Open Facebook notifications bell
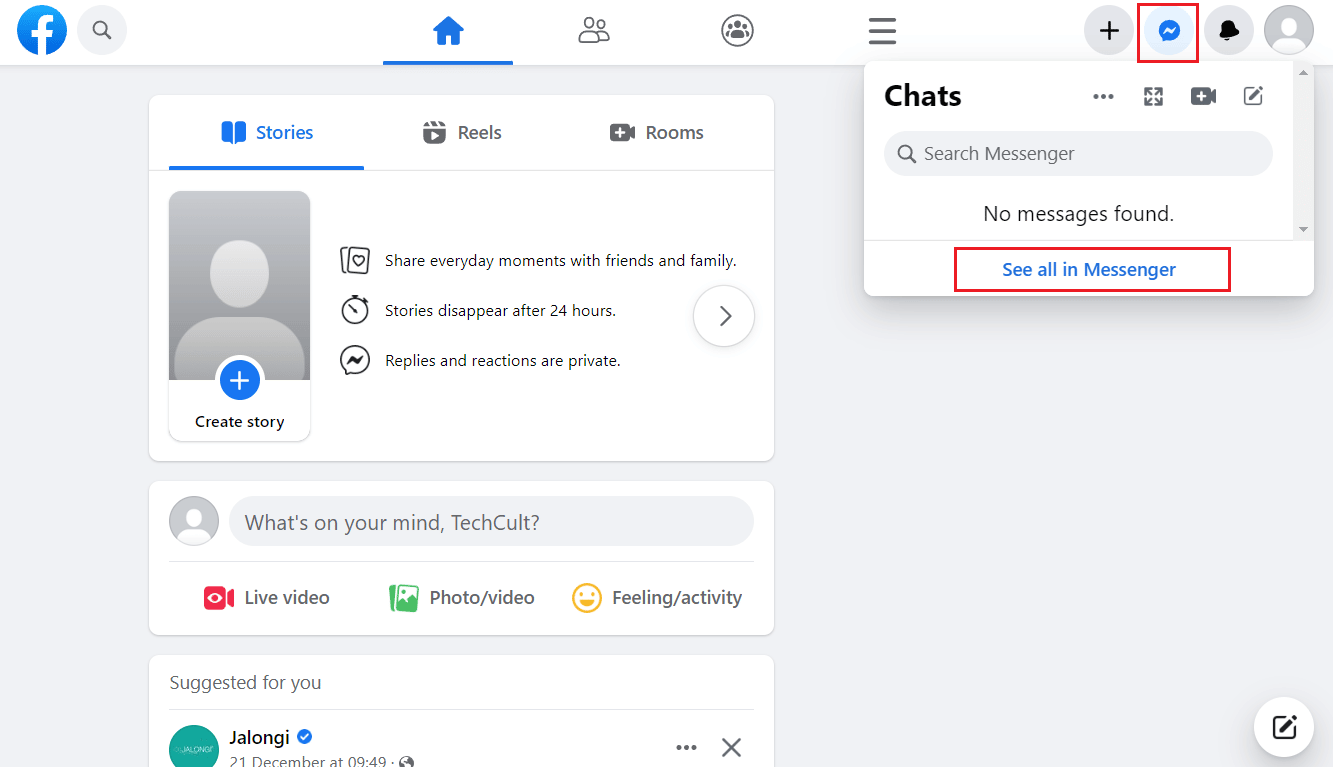The image size is (1333, 767). point(1228,30)
